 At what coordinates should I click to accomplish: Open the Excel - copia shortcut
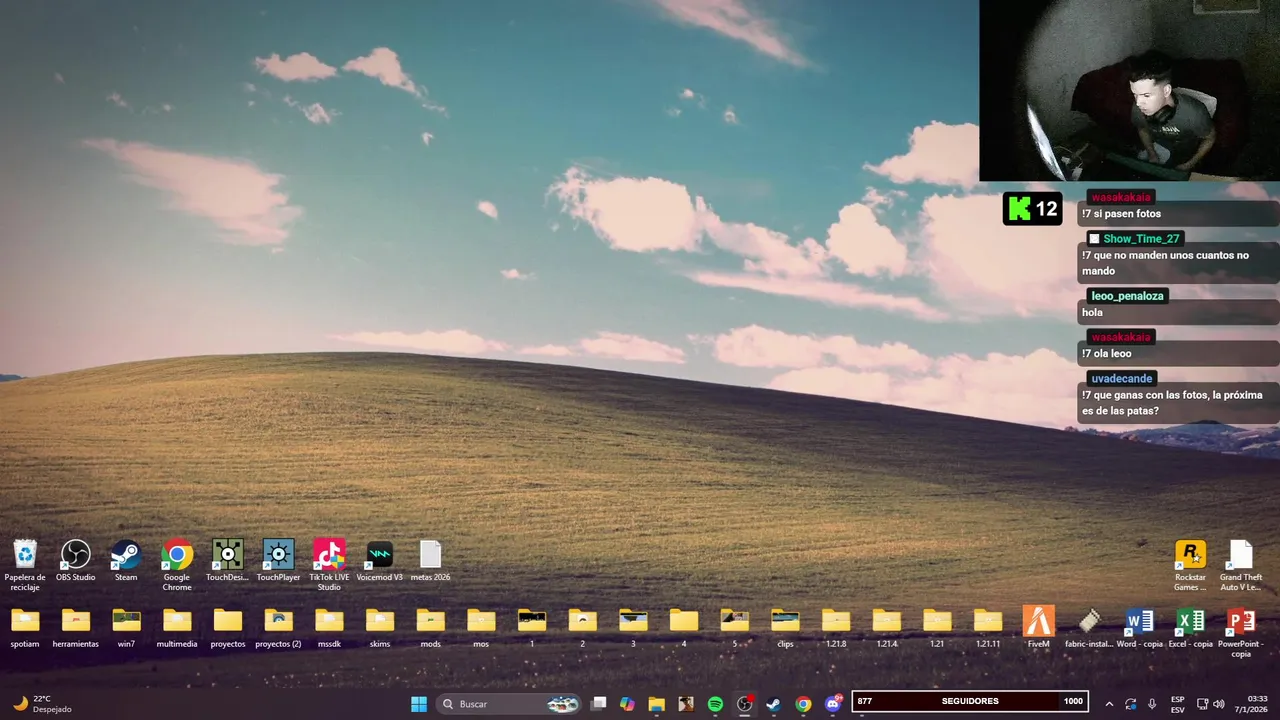1190,627
